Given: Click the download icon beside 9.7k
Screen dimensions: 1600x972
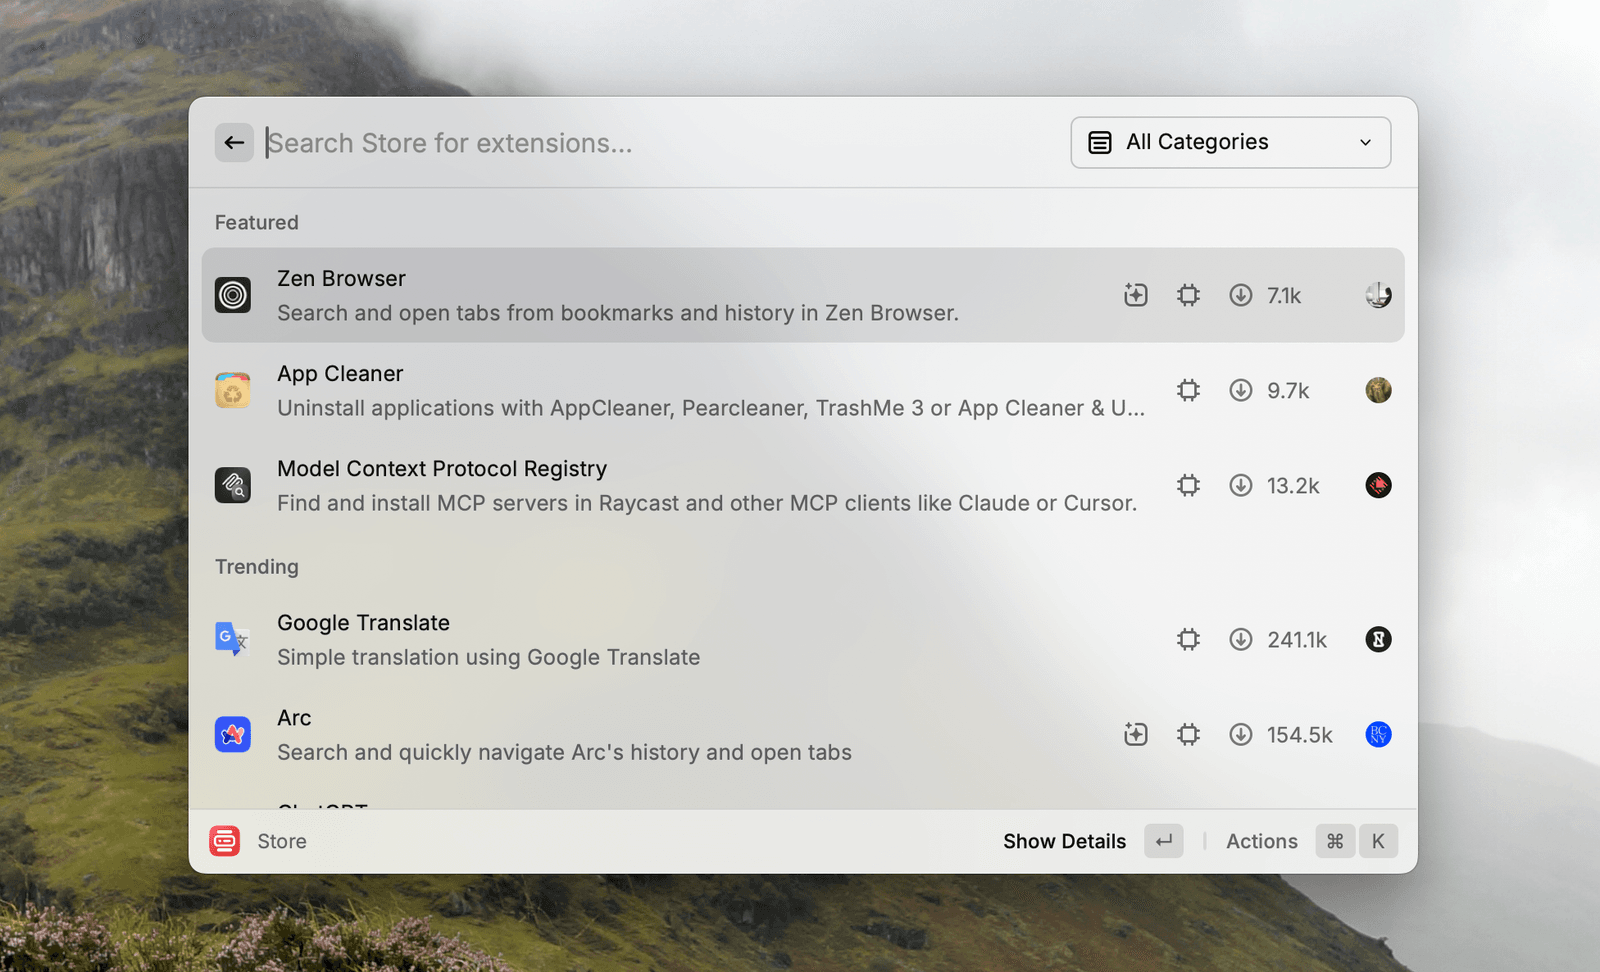Looking at the screenshot, I should coord(1240,390).
